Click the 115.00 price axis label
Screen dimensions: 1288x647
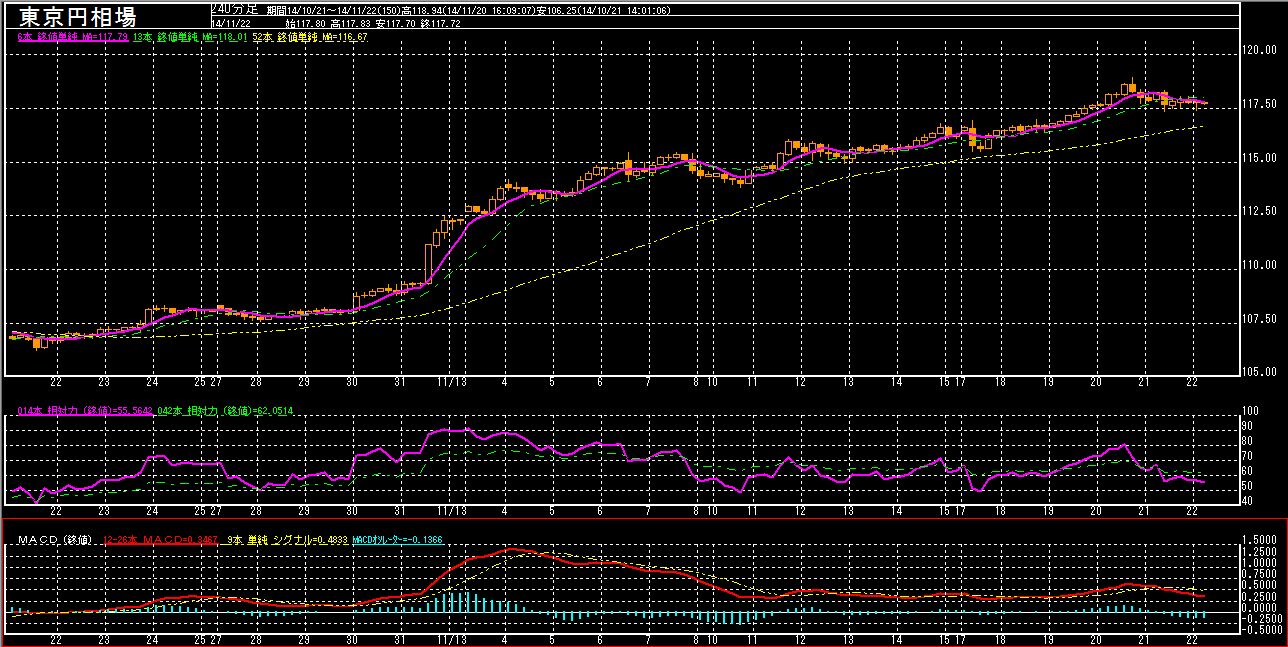pyautogui.click(x=1257, y=158)
